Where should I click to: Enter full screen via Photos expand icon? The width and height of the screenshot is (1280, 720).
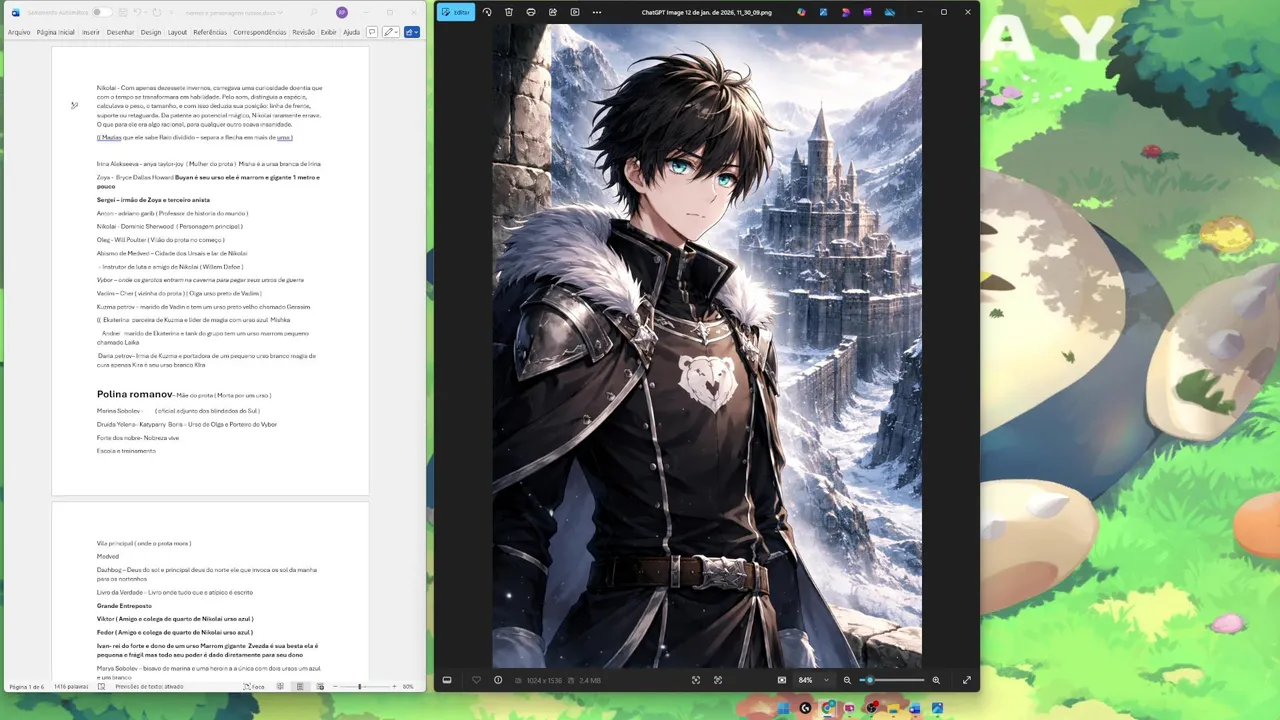[967, 680]
